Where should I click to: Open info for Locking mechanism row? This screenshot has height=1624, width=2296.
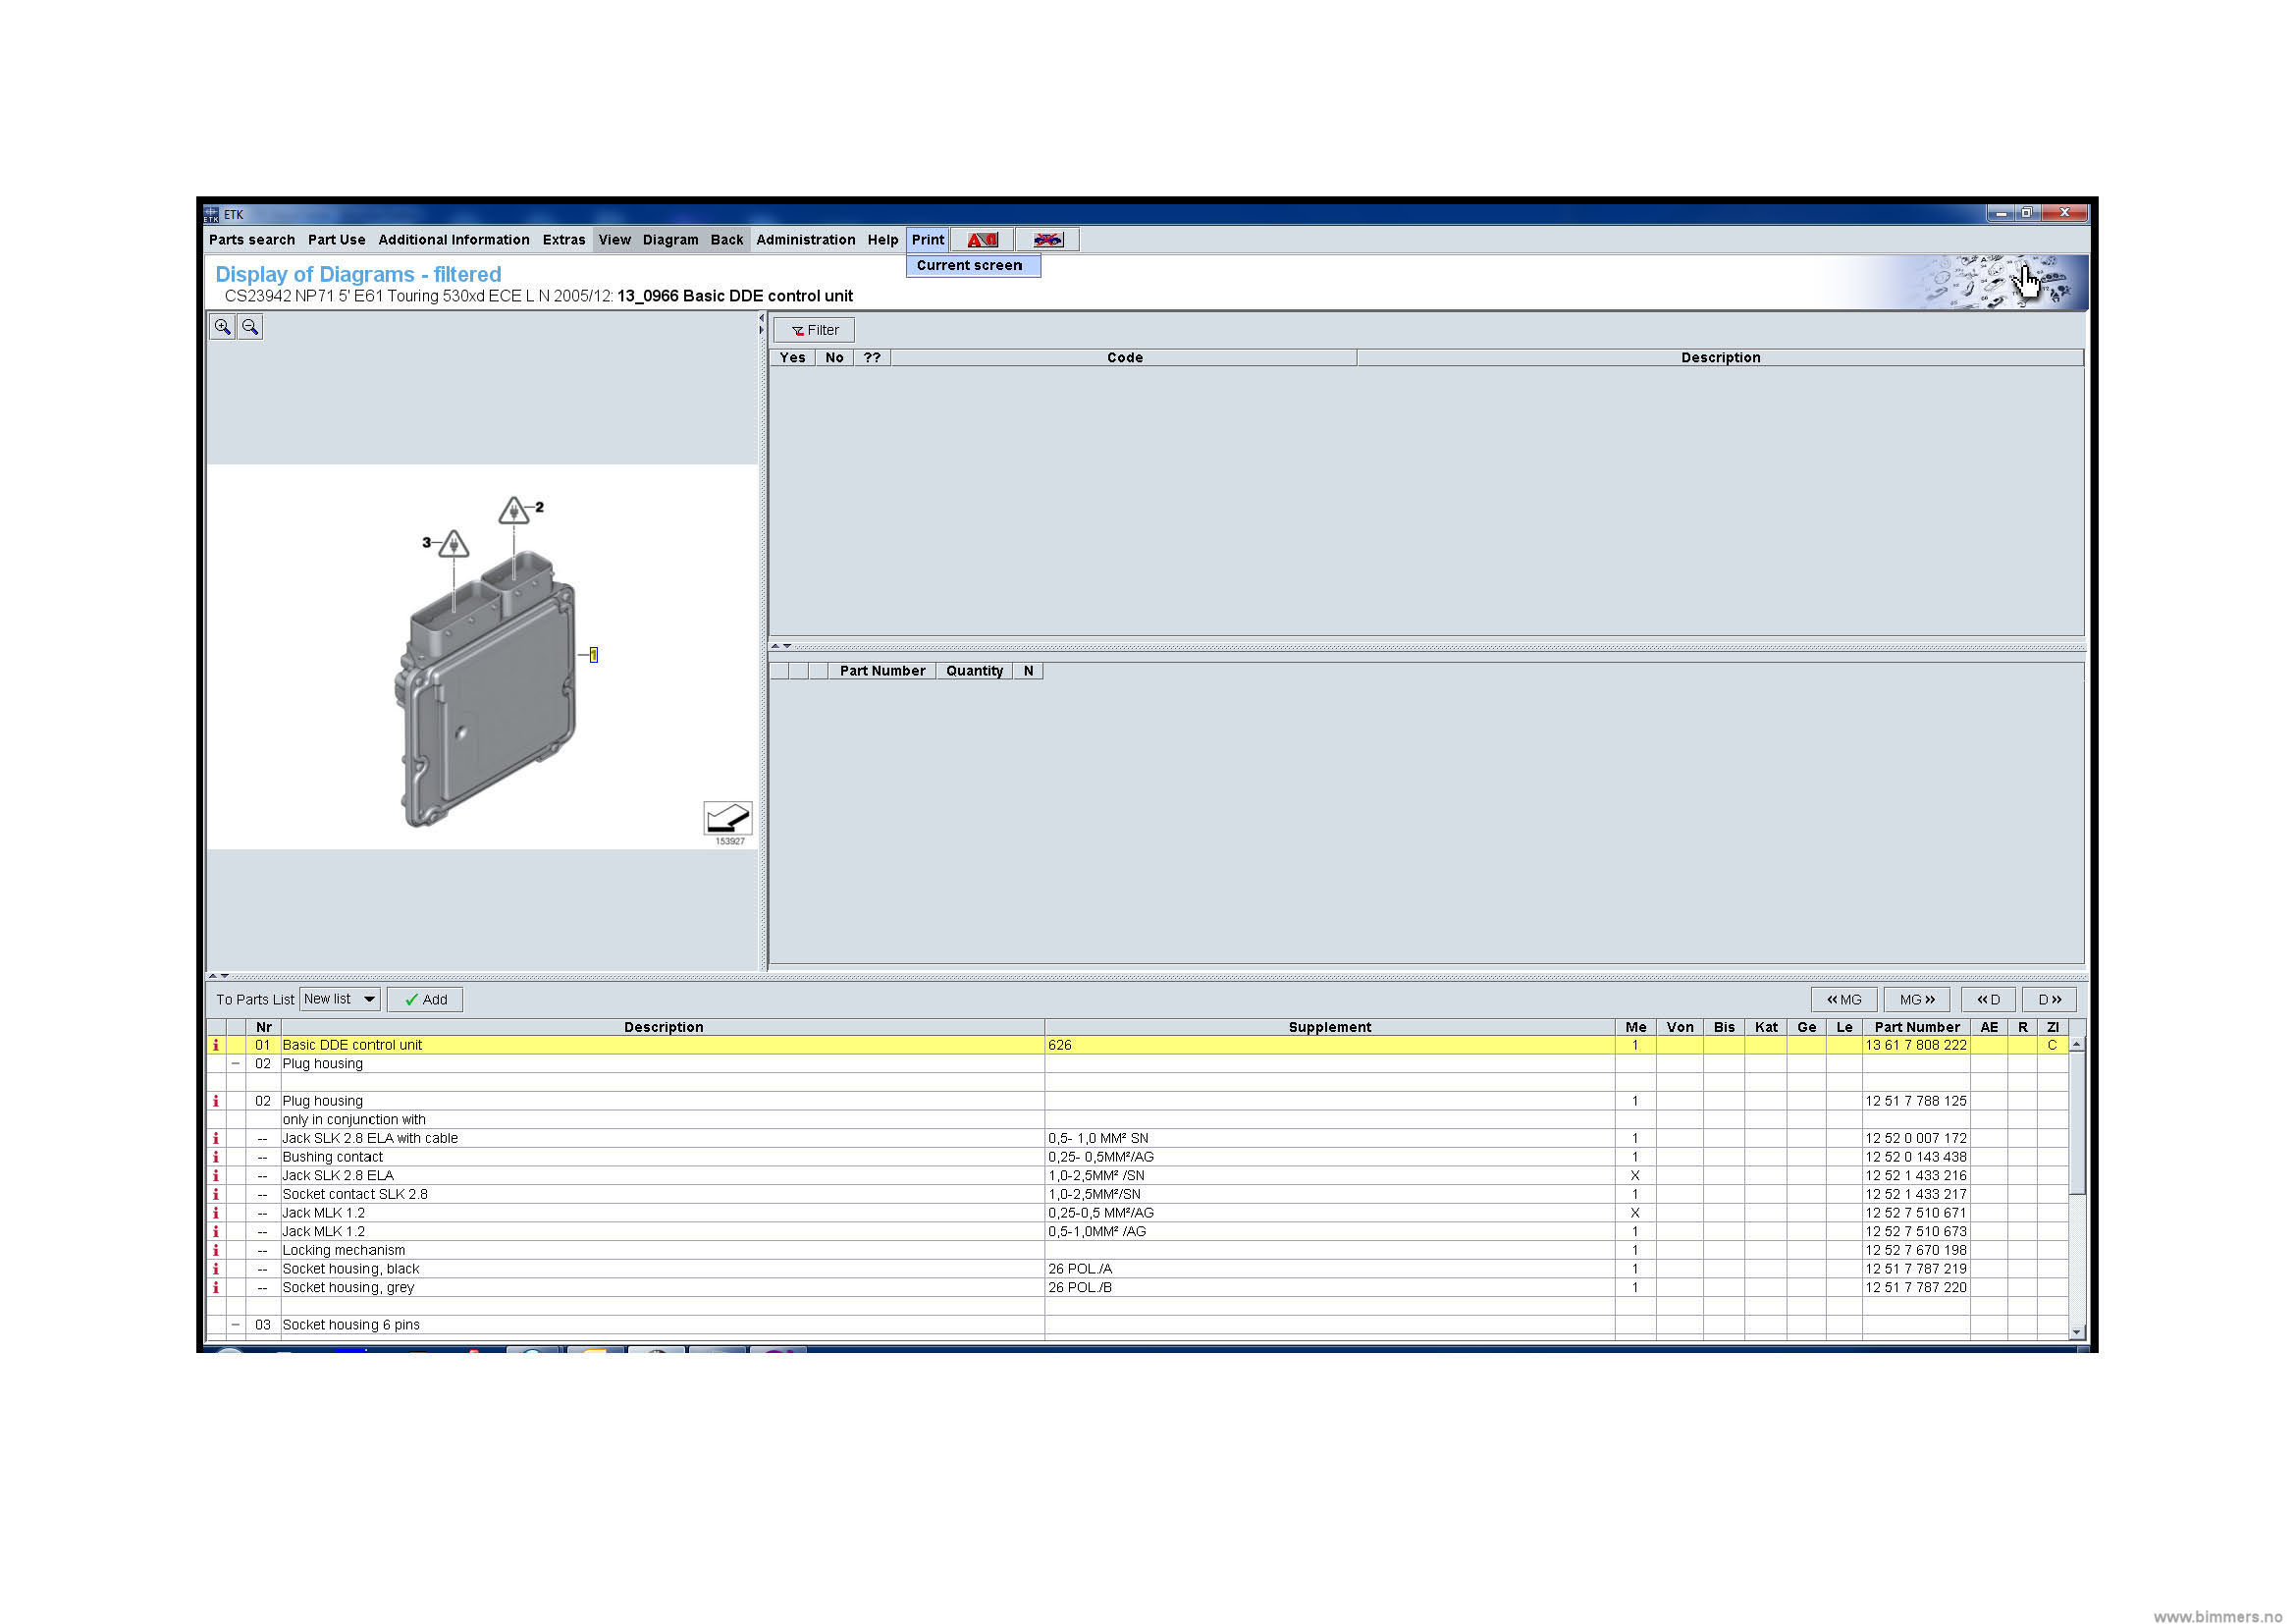pos(215,1250)
